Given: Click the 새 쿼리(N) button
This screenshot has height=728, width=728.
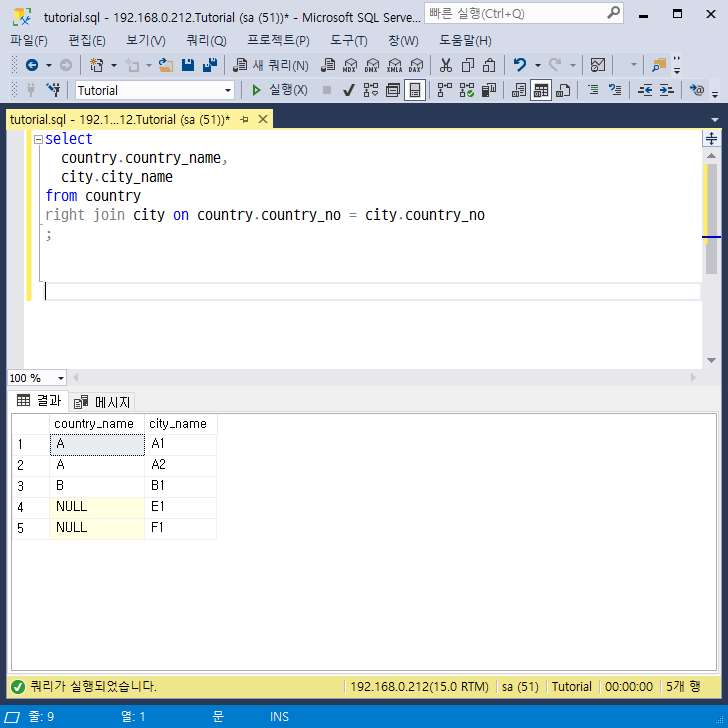Looking at the screenshot, I should [271, 65].
